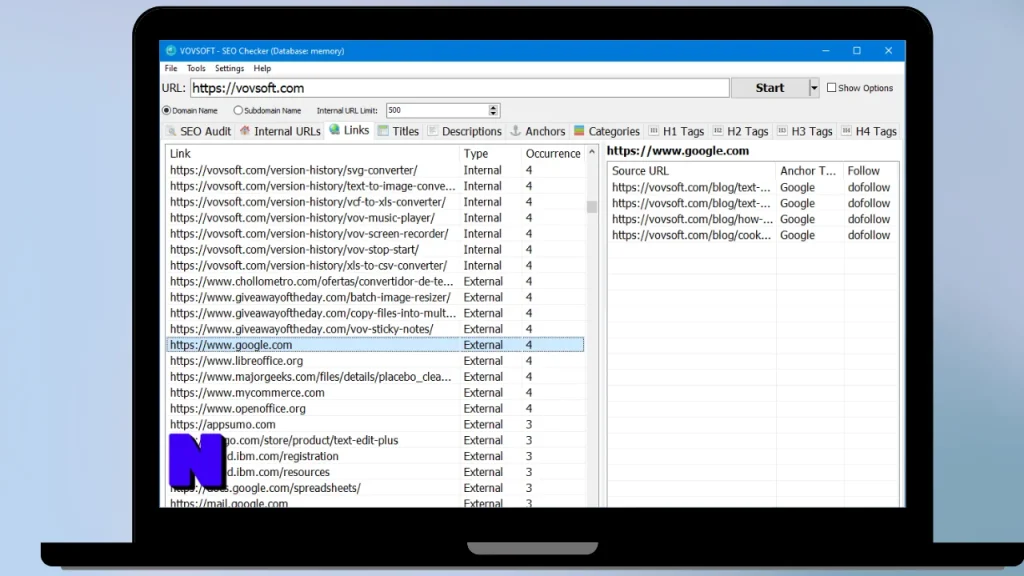Screen dimensions: 1024x576
Task: Select the https://www.google.com link row
Action: [x=376, y=345]
